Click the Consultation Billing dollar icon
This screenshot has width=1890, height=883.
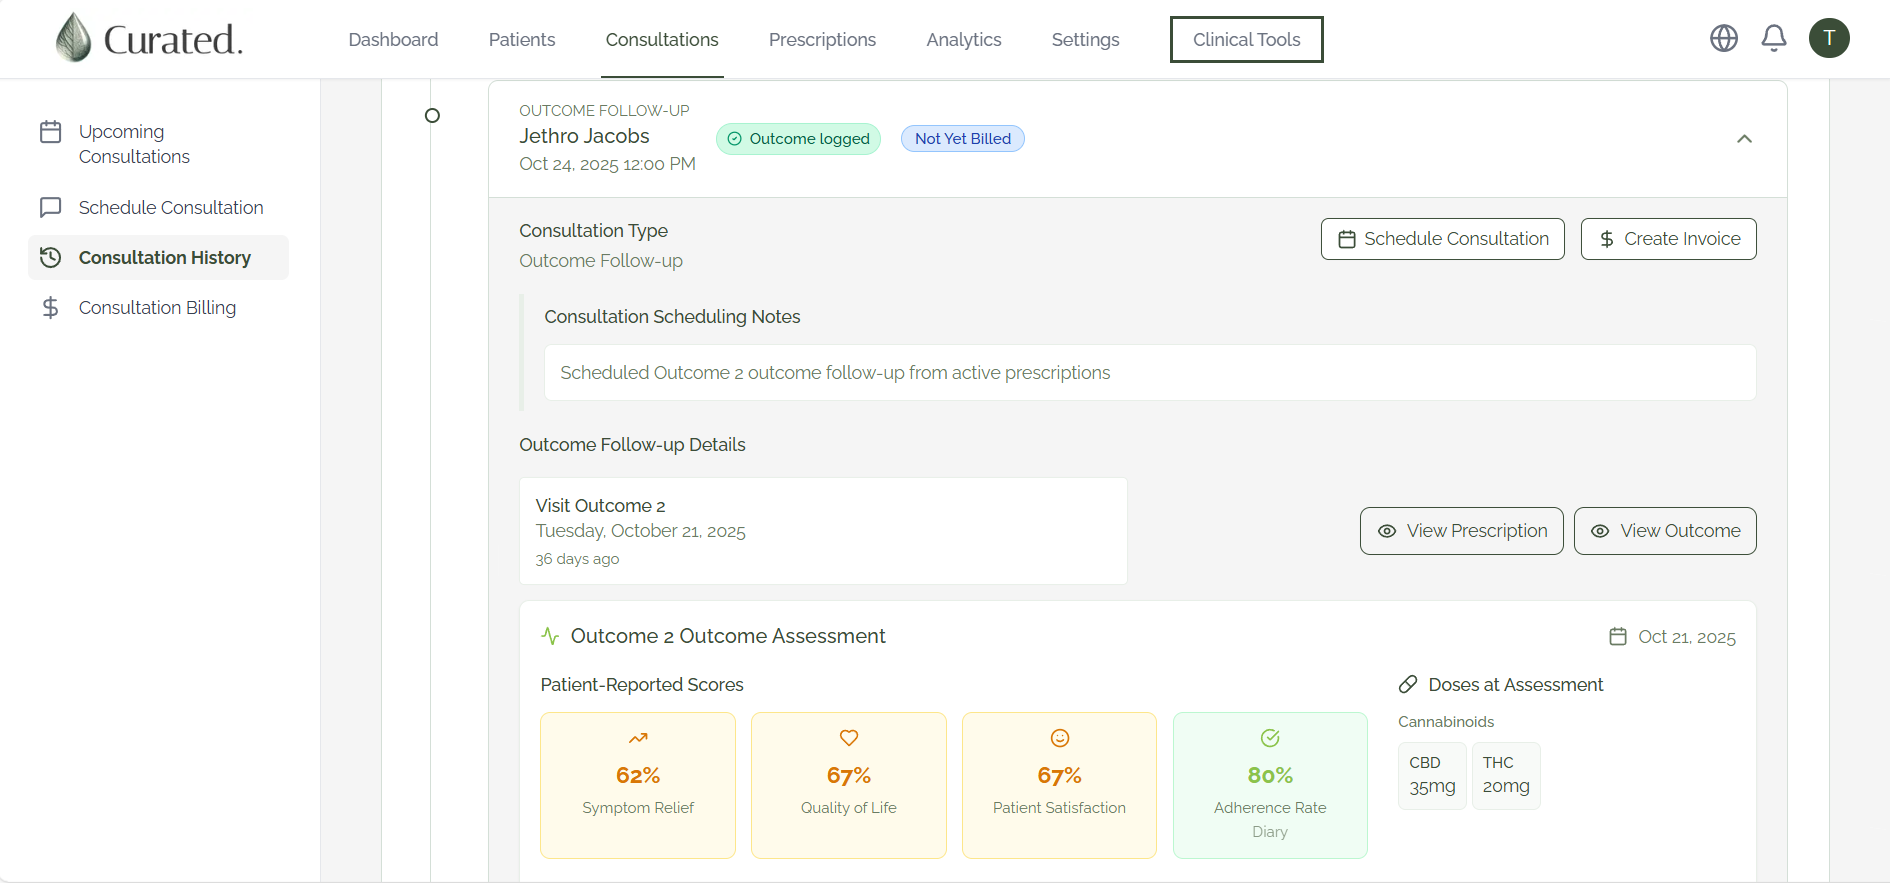click(x=51, y=307)
